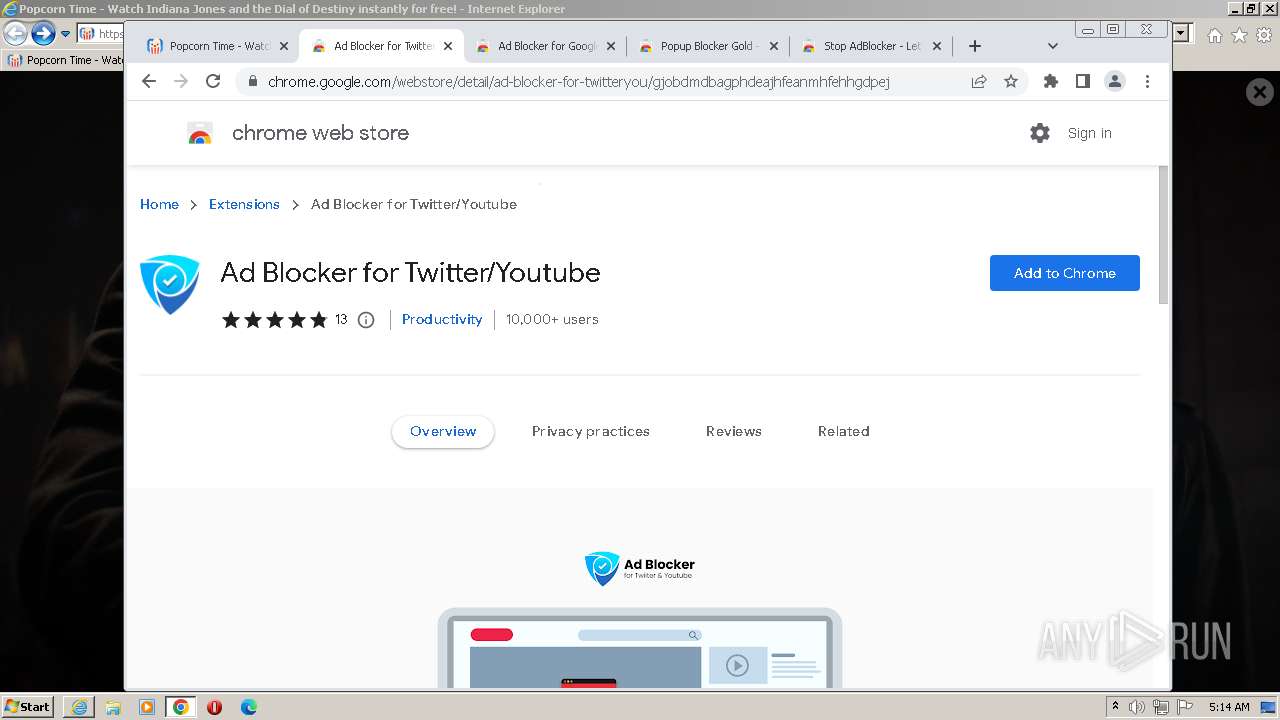Close the Ad Blocker for Twitter tab
Screen dimensions: 1280x720
[448, 46]
